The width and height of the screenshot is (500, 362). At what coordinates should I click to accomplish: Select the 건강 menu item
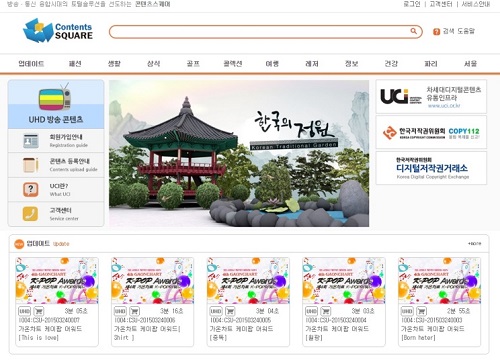pyautogui.click(x=391, y=63)
